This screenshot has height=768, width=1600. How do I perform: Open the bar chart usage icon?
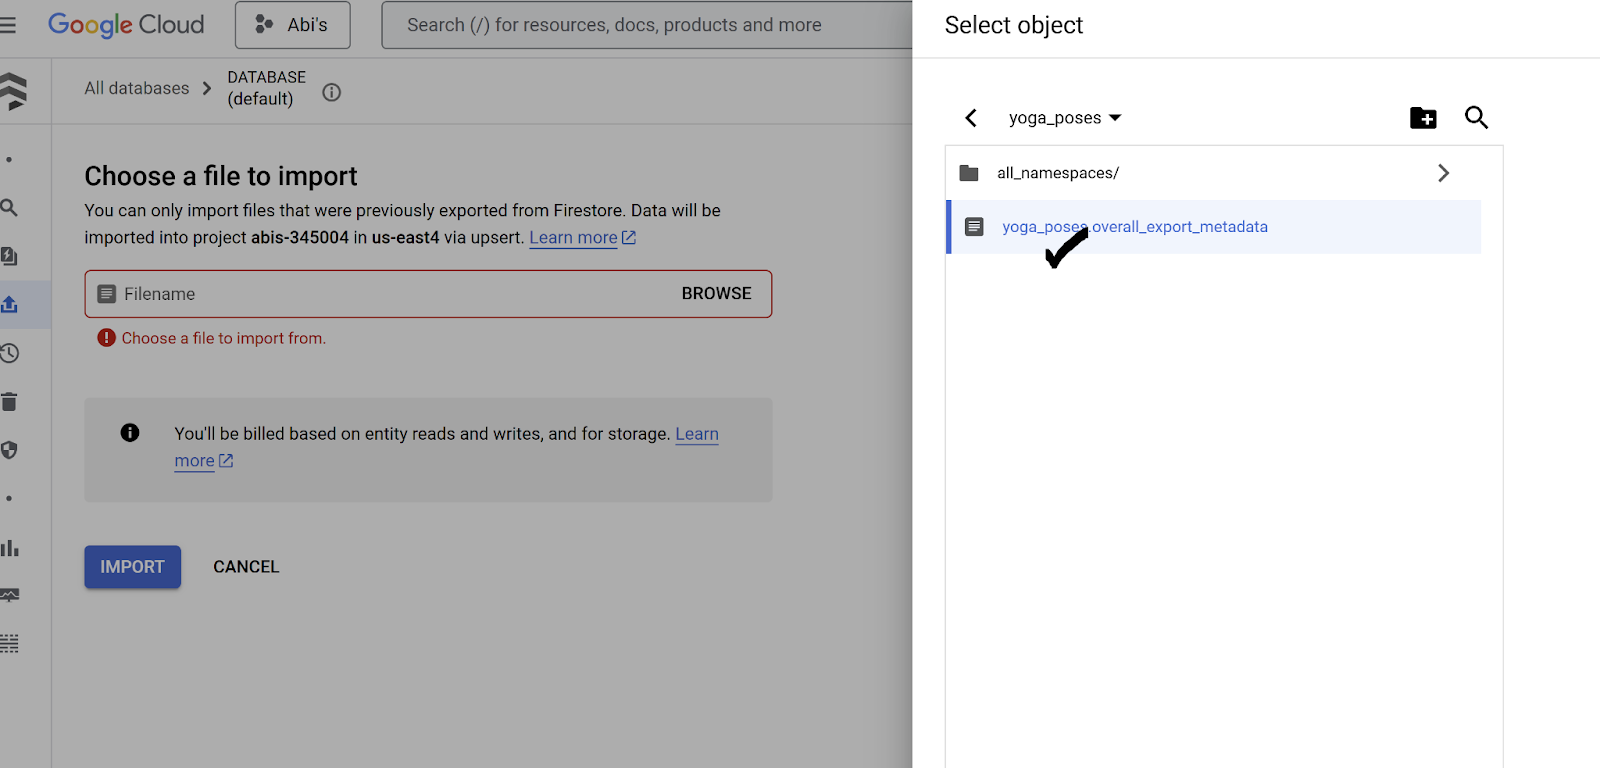pyautogui.click(x=10, y=548)
